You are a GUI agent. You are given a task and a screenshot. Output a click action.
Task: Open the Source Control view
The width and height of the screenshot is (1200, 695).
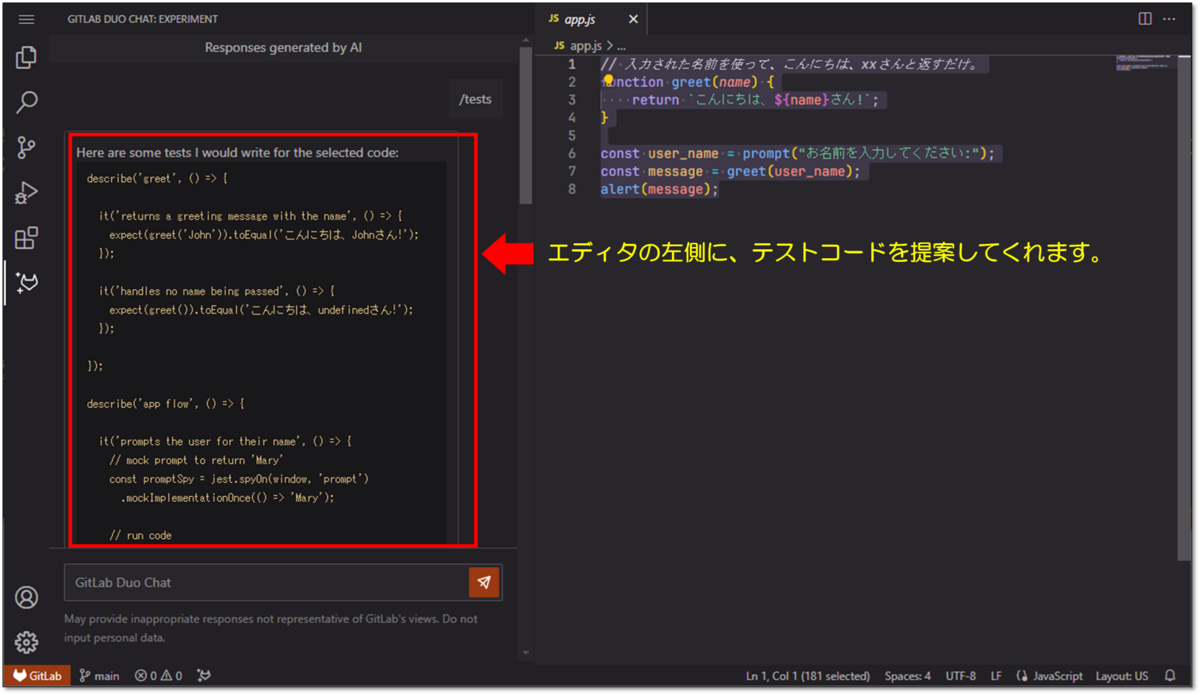(x=27, y=148)
